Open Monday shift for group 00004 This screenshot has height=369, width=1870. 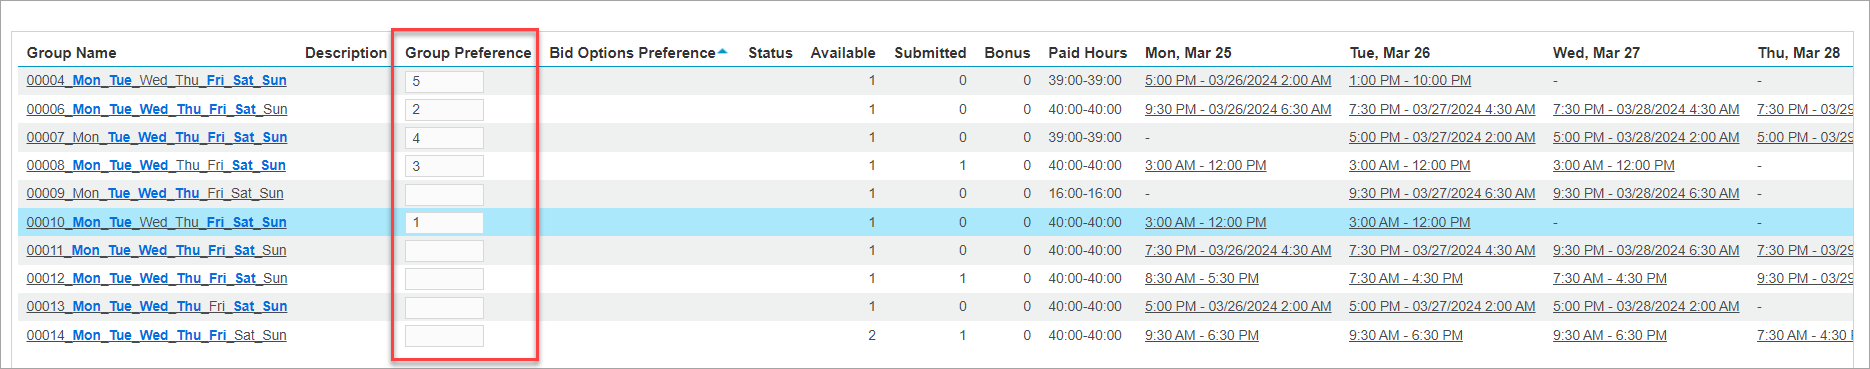click(1238, 80)
